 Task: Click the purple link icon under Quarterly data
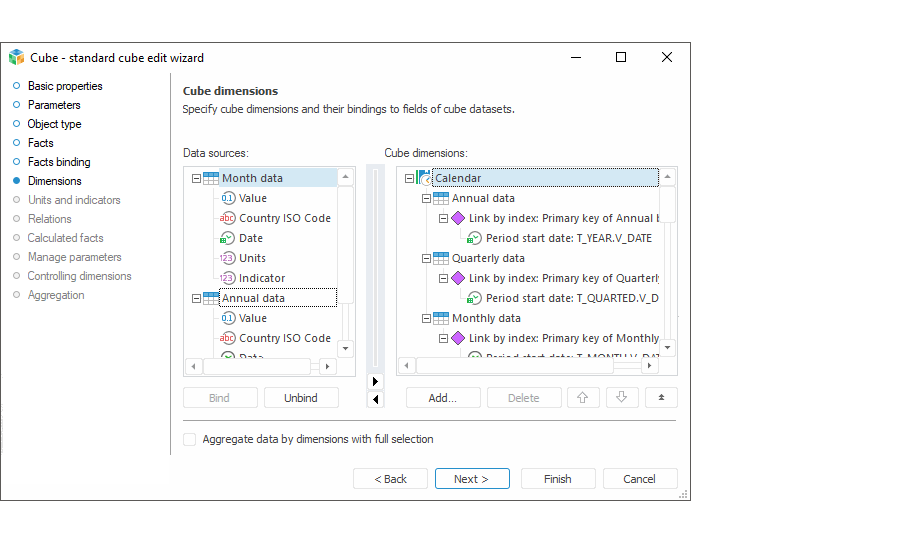(458, 278)
